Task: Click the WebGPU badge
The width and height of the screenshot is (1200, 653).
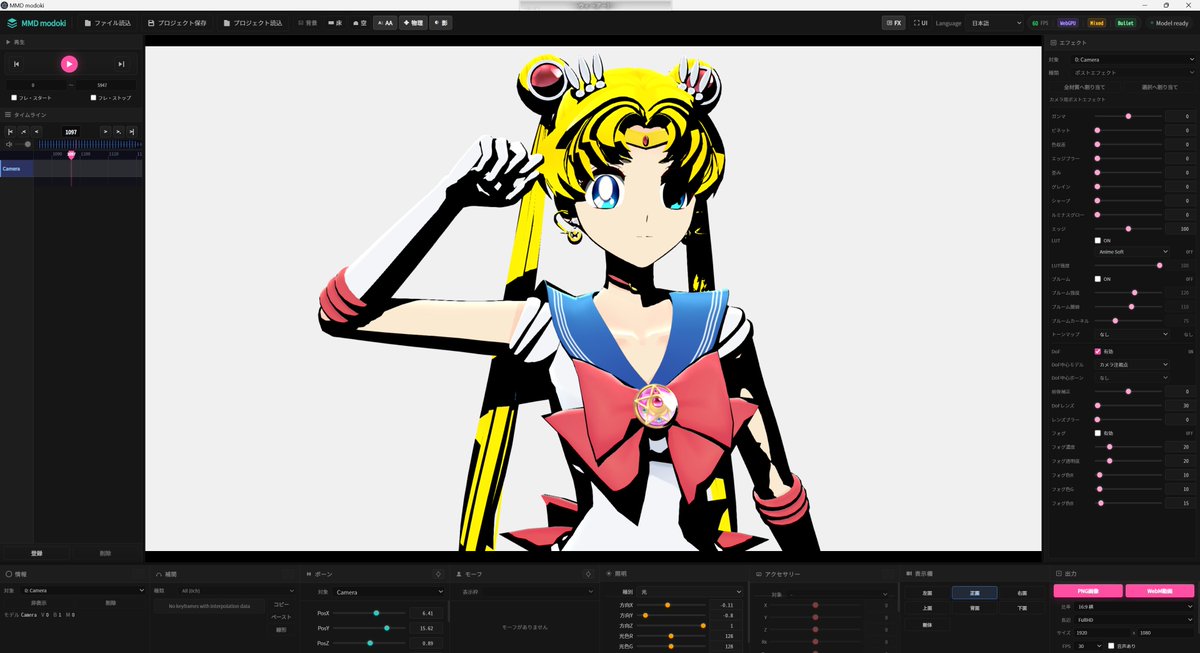Action: (x=1068, y=22)
